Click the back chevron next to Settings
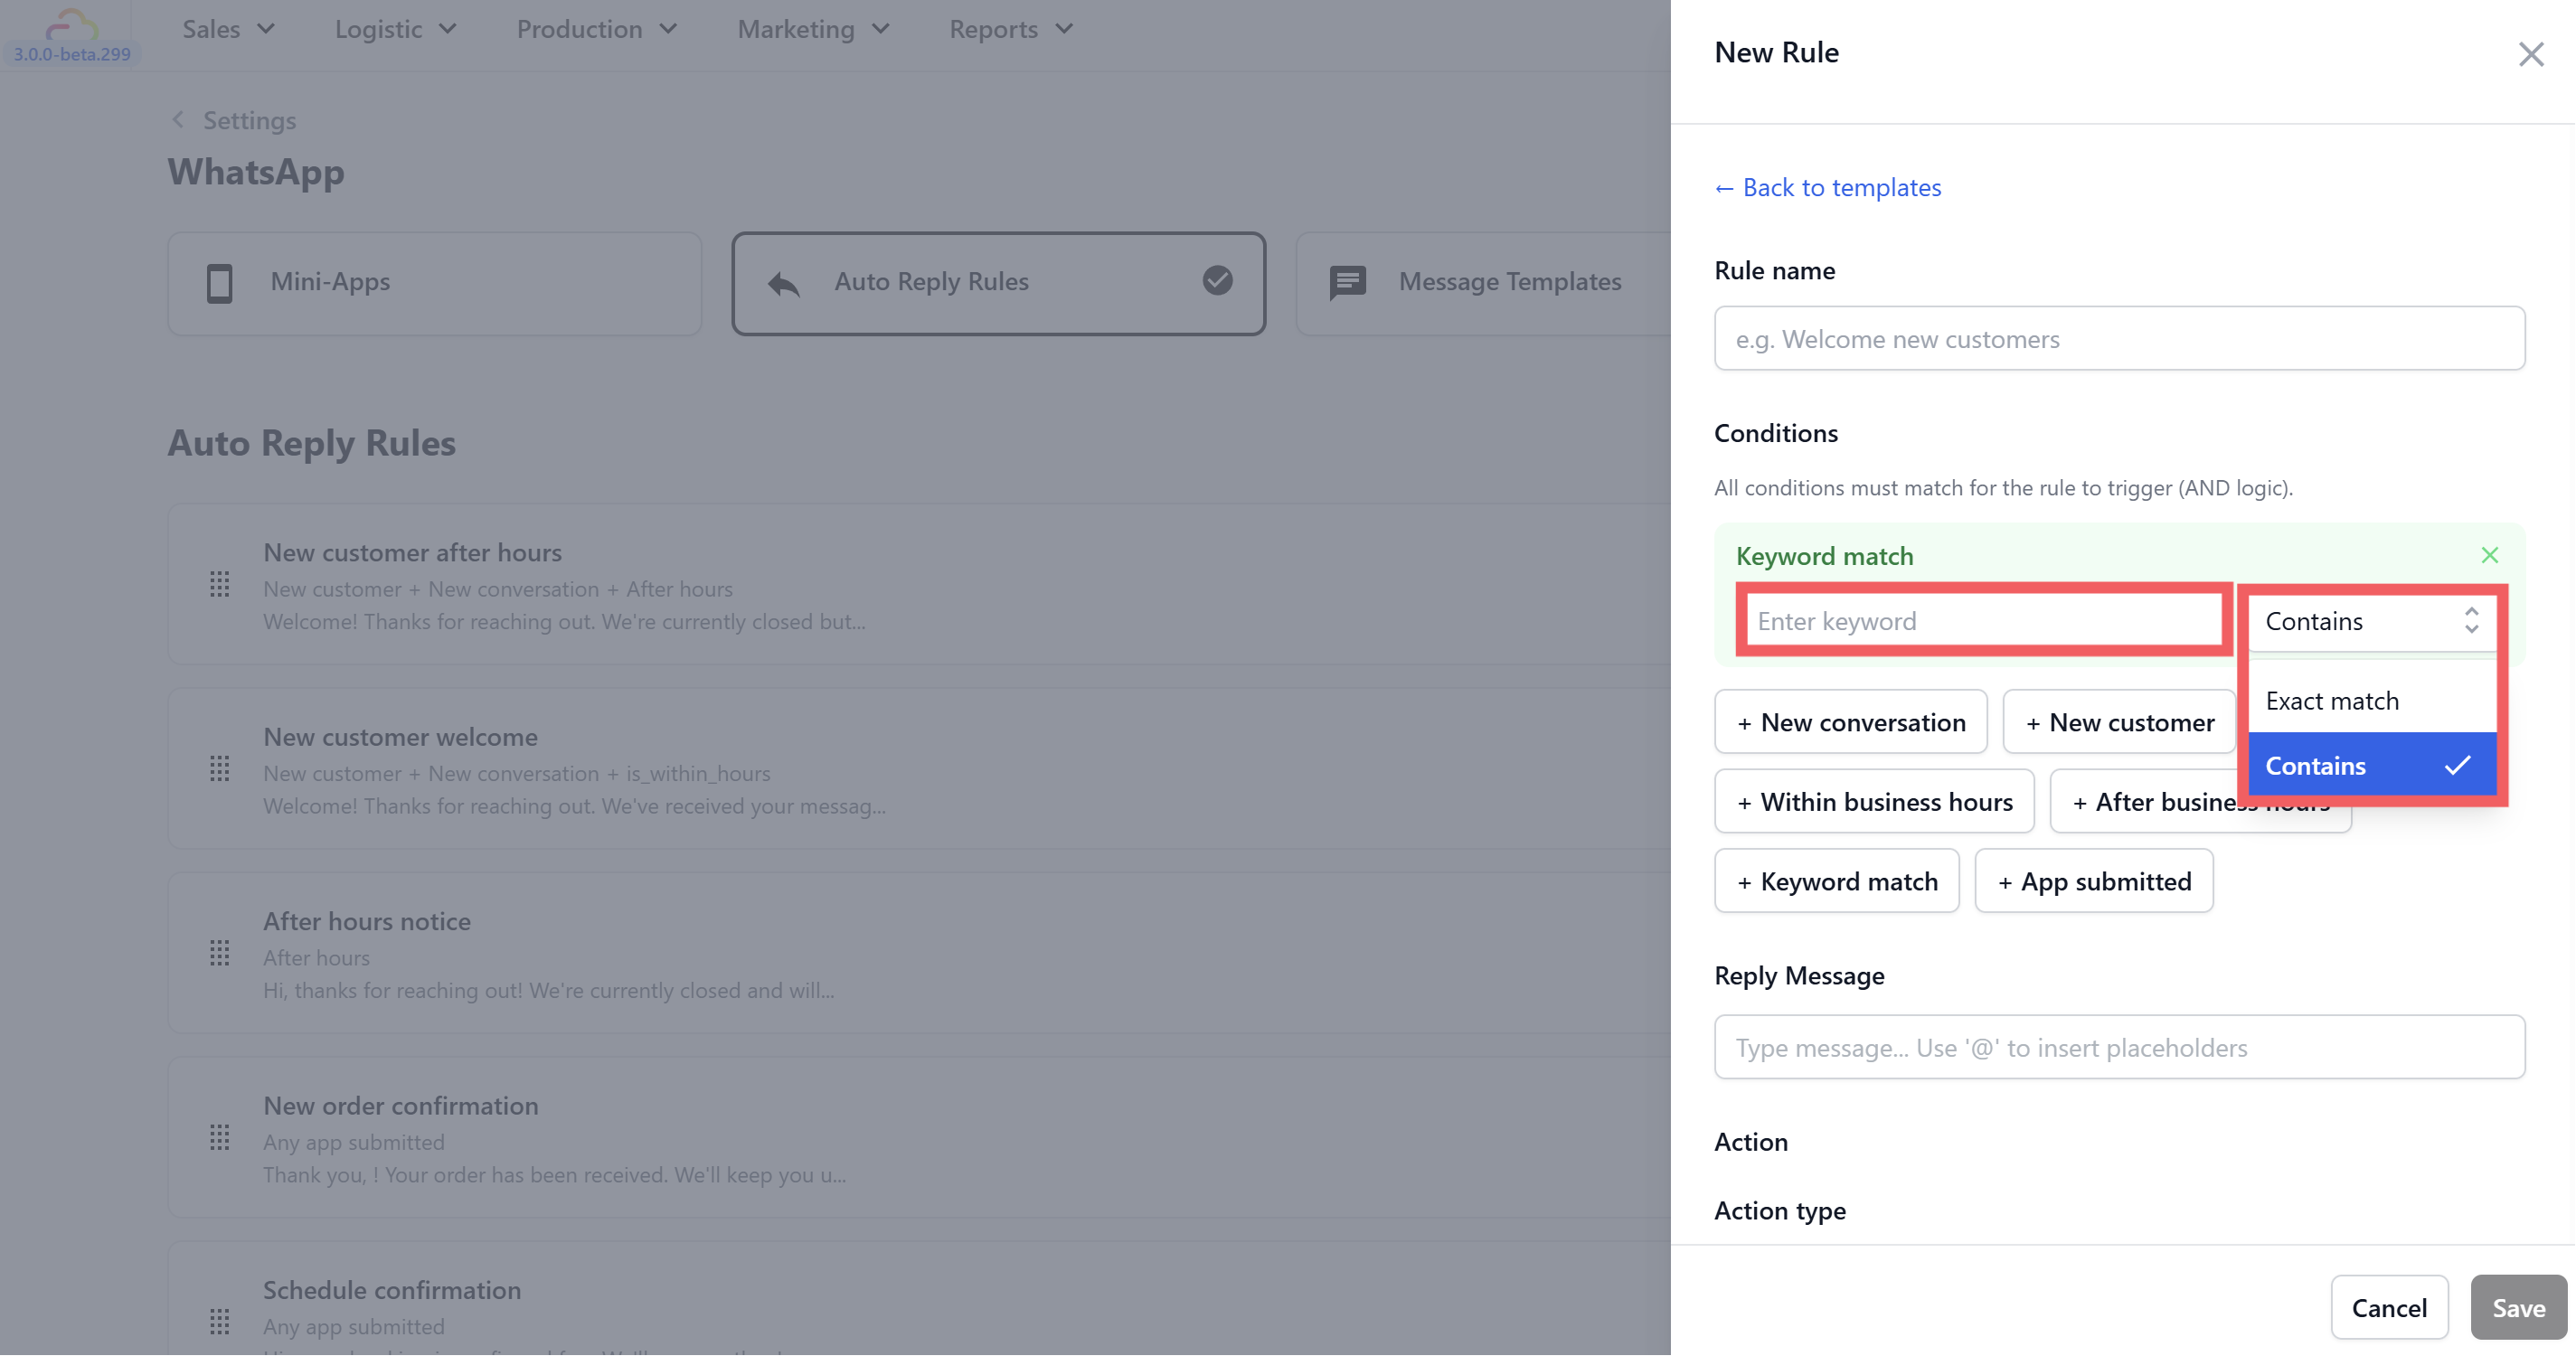Viewport: 2576px width, 1356px height. (178, 120)
